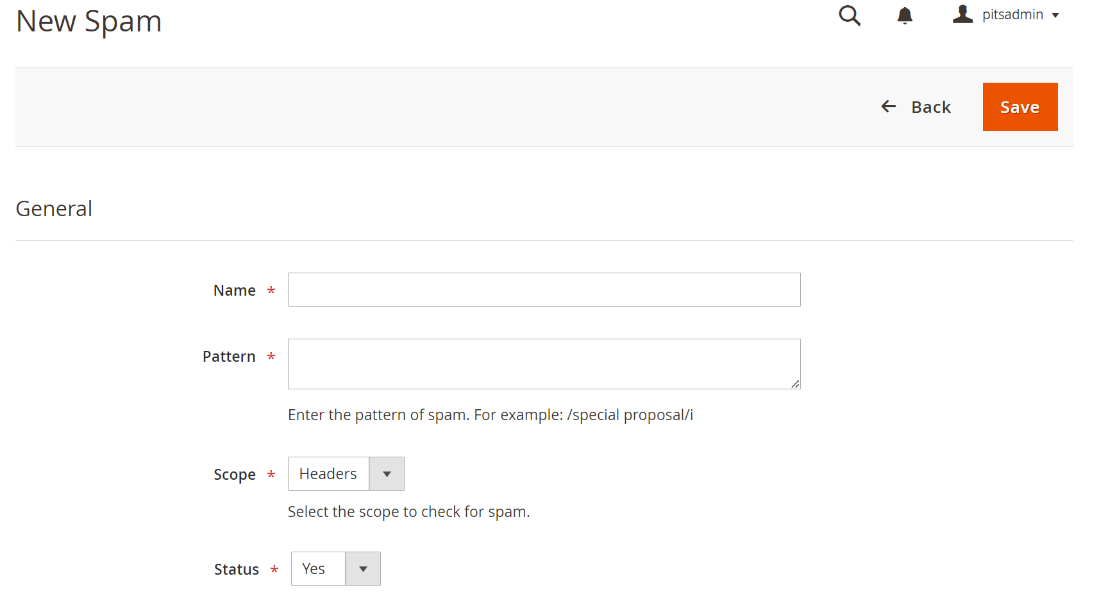Image resolution: width=1099 pixels, height=601 pixels.
Task: Click the notifications bell icon
Action: [x=905, y=15]
